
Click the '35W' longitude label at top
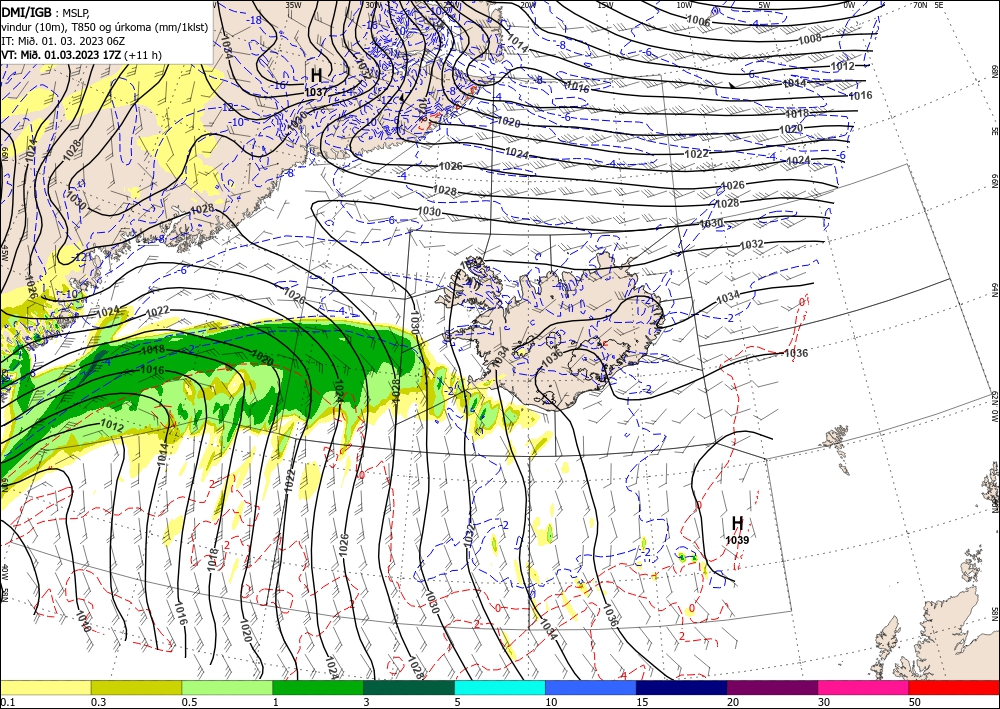[293, 5]
